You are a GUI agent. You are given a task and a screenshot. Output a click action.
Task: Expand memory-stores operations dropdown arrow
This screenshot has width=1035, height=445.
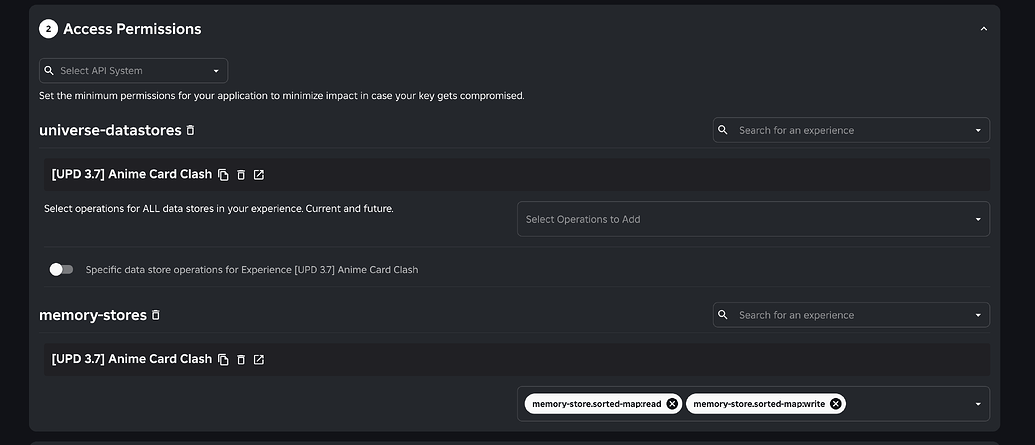(978, 404)
